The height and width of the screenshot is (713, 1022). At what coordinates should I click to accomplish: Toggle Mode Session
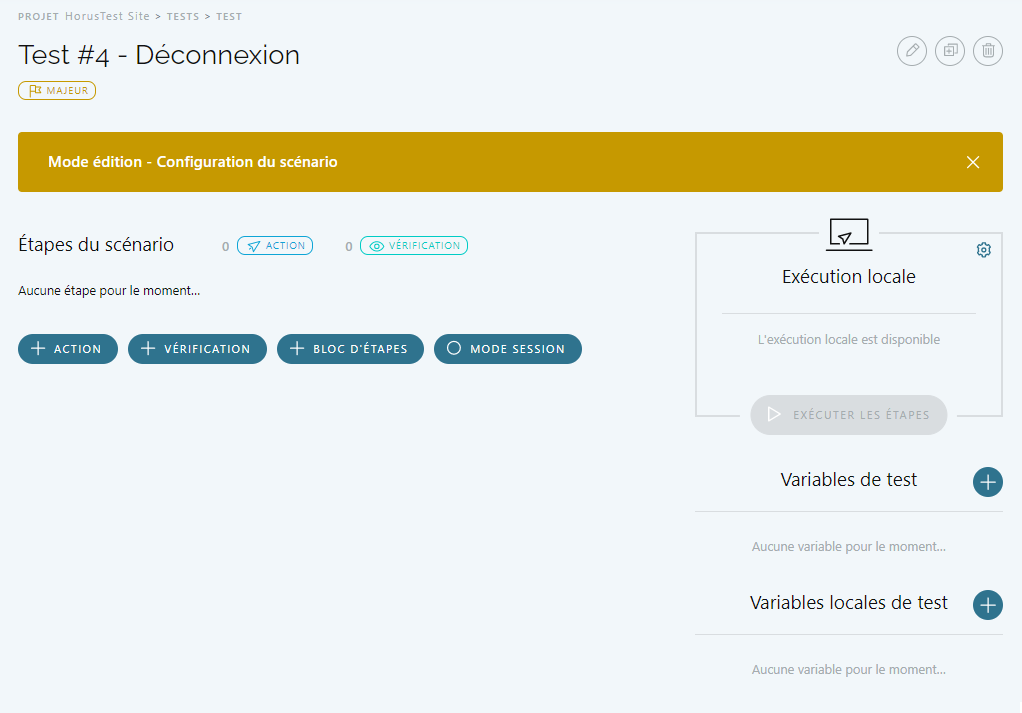pyautogui.click(x=507, y=349)
